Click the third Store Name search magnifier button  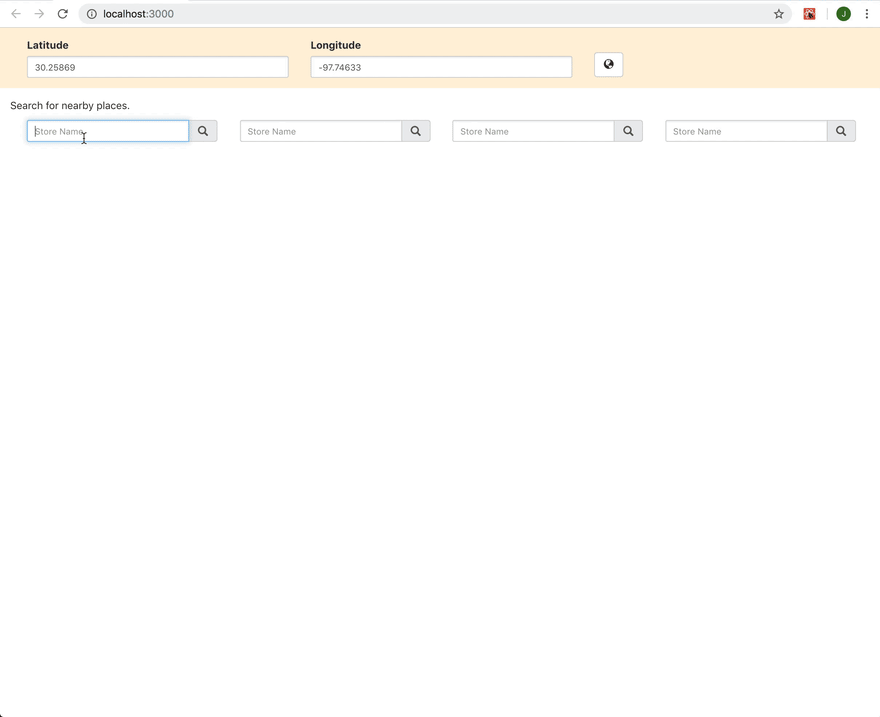coord(629,131)
